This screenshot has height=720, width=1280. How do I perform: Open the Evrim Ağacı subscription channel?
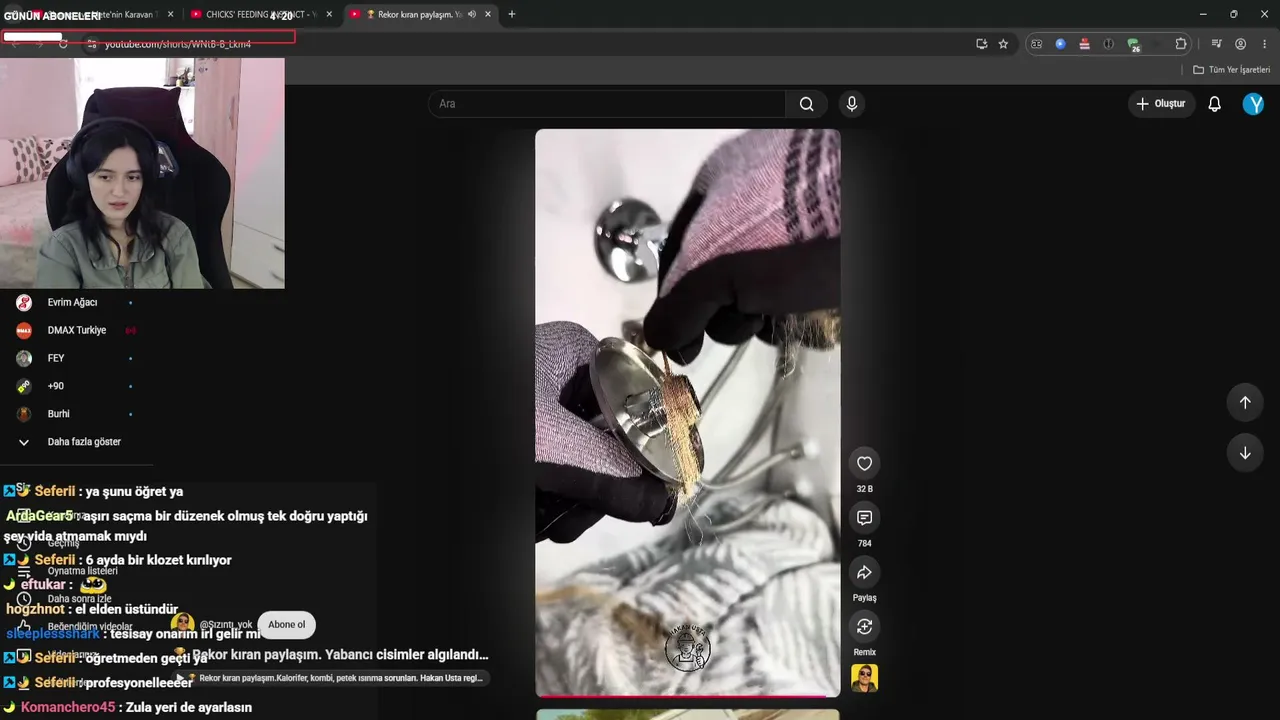click(x=73, y=302)
